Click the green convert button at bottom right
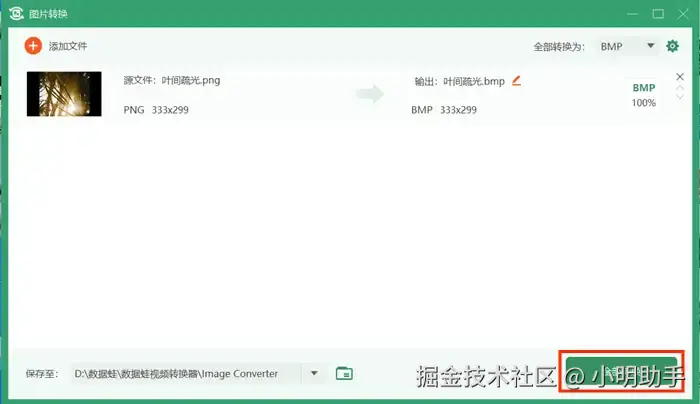 (621, 371)
